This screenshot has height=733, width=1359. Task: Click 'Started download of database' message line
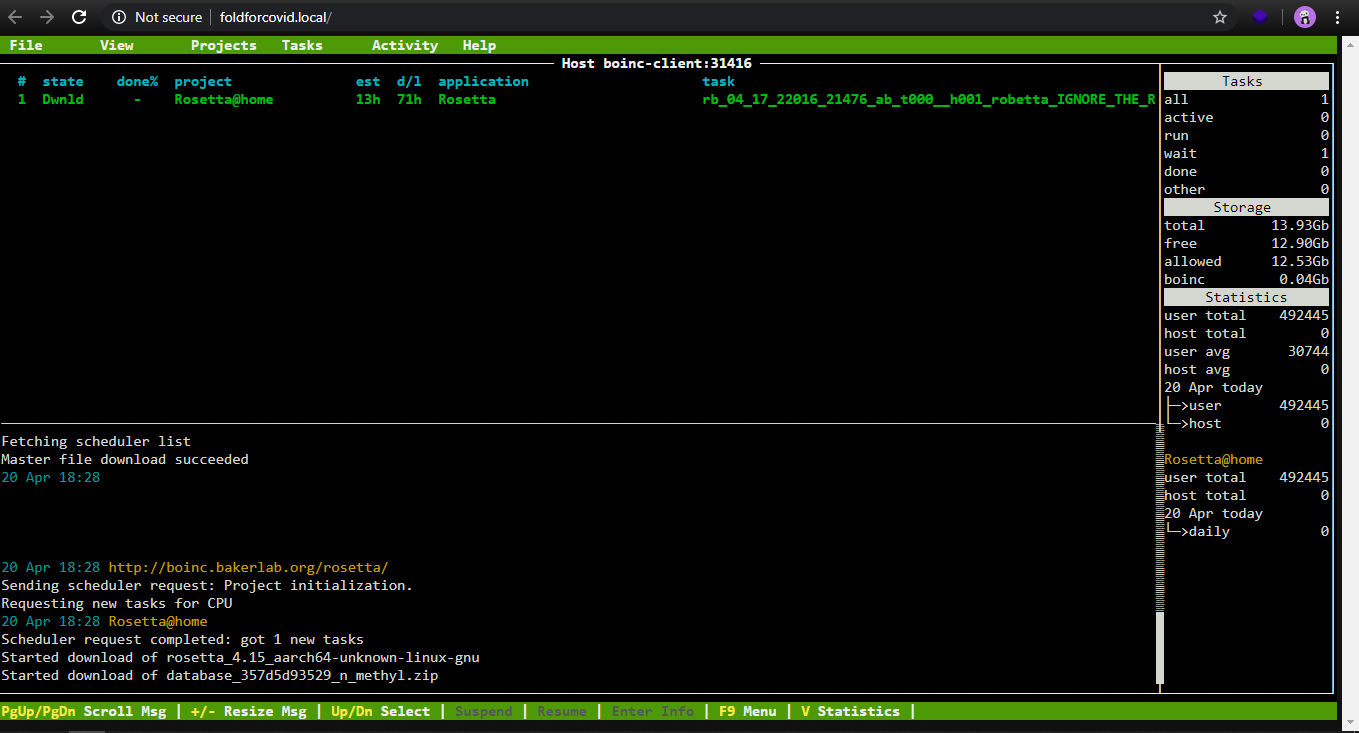(x=219, y=675)
